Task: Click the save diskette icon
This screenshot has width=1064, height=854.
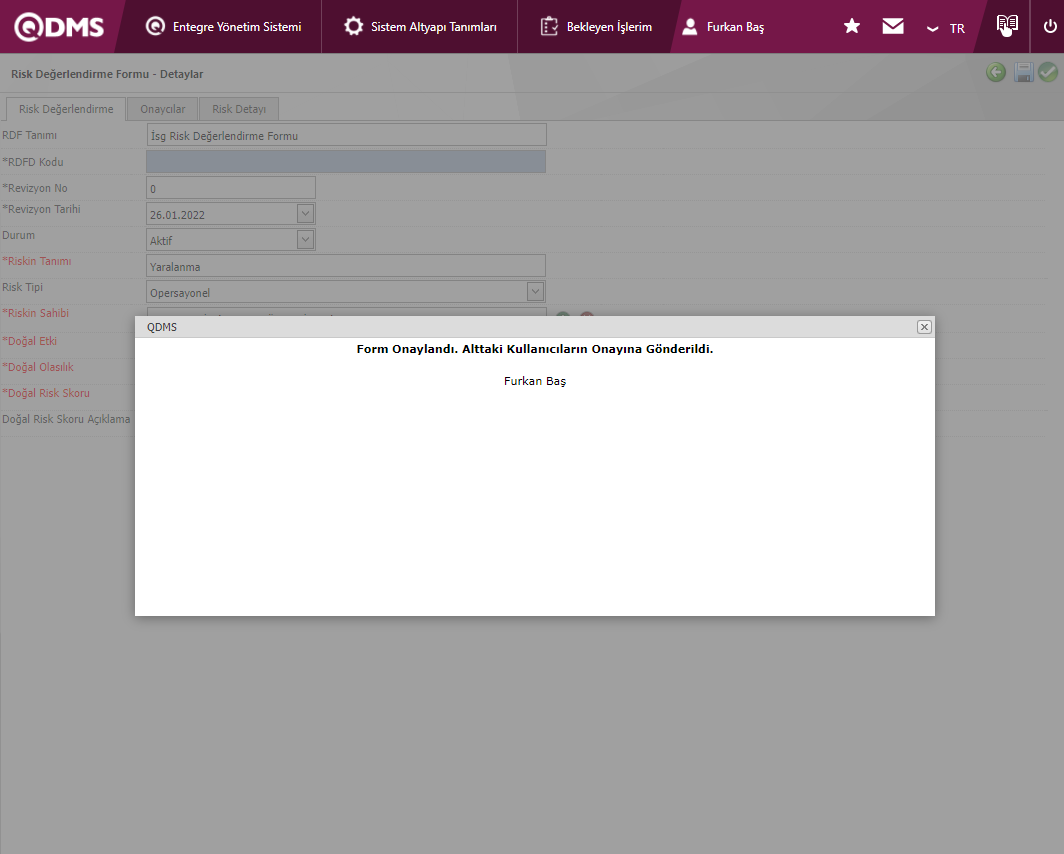Action: (x=1023, y=72)
